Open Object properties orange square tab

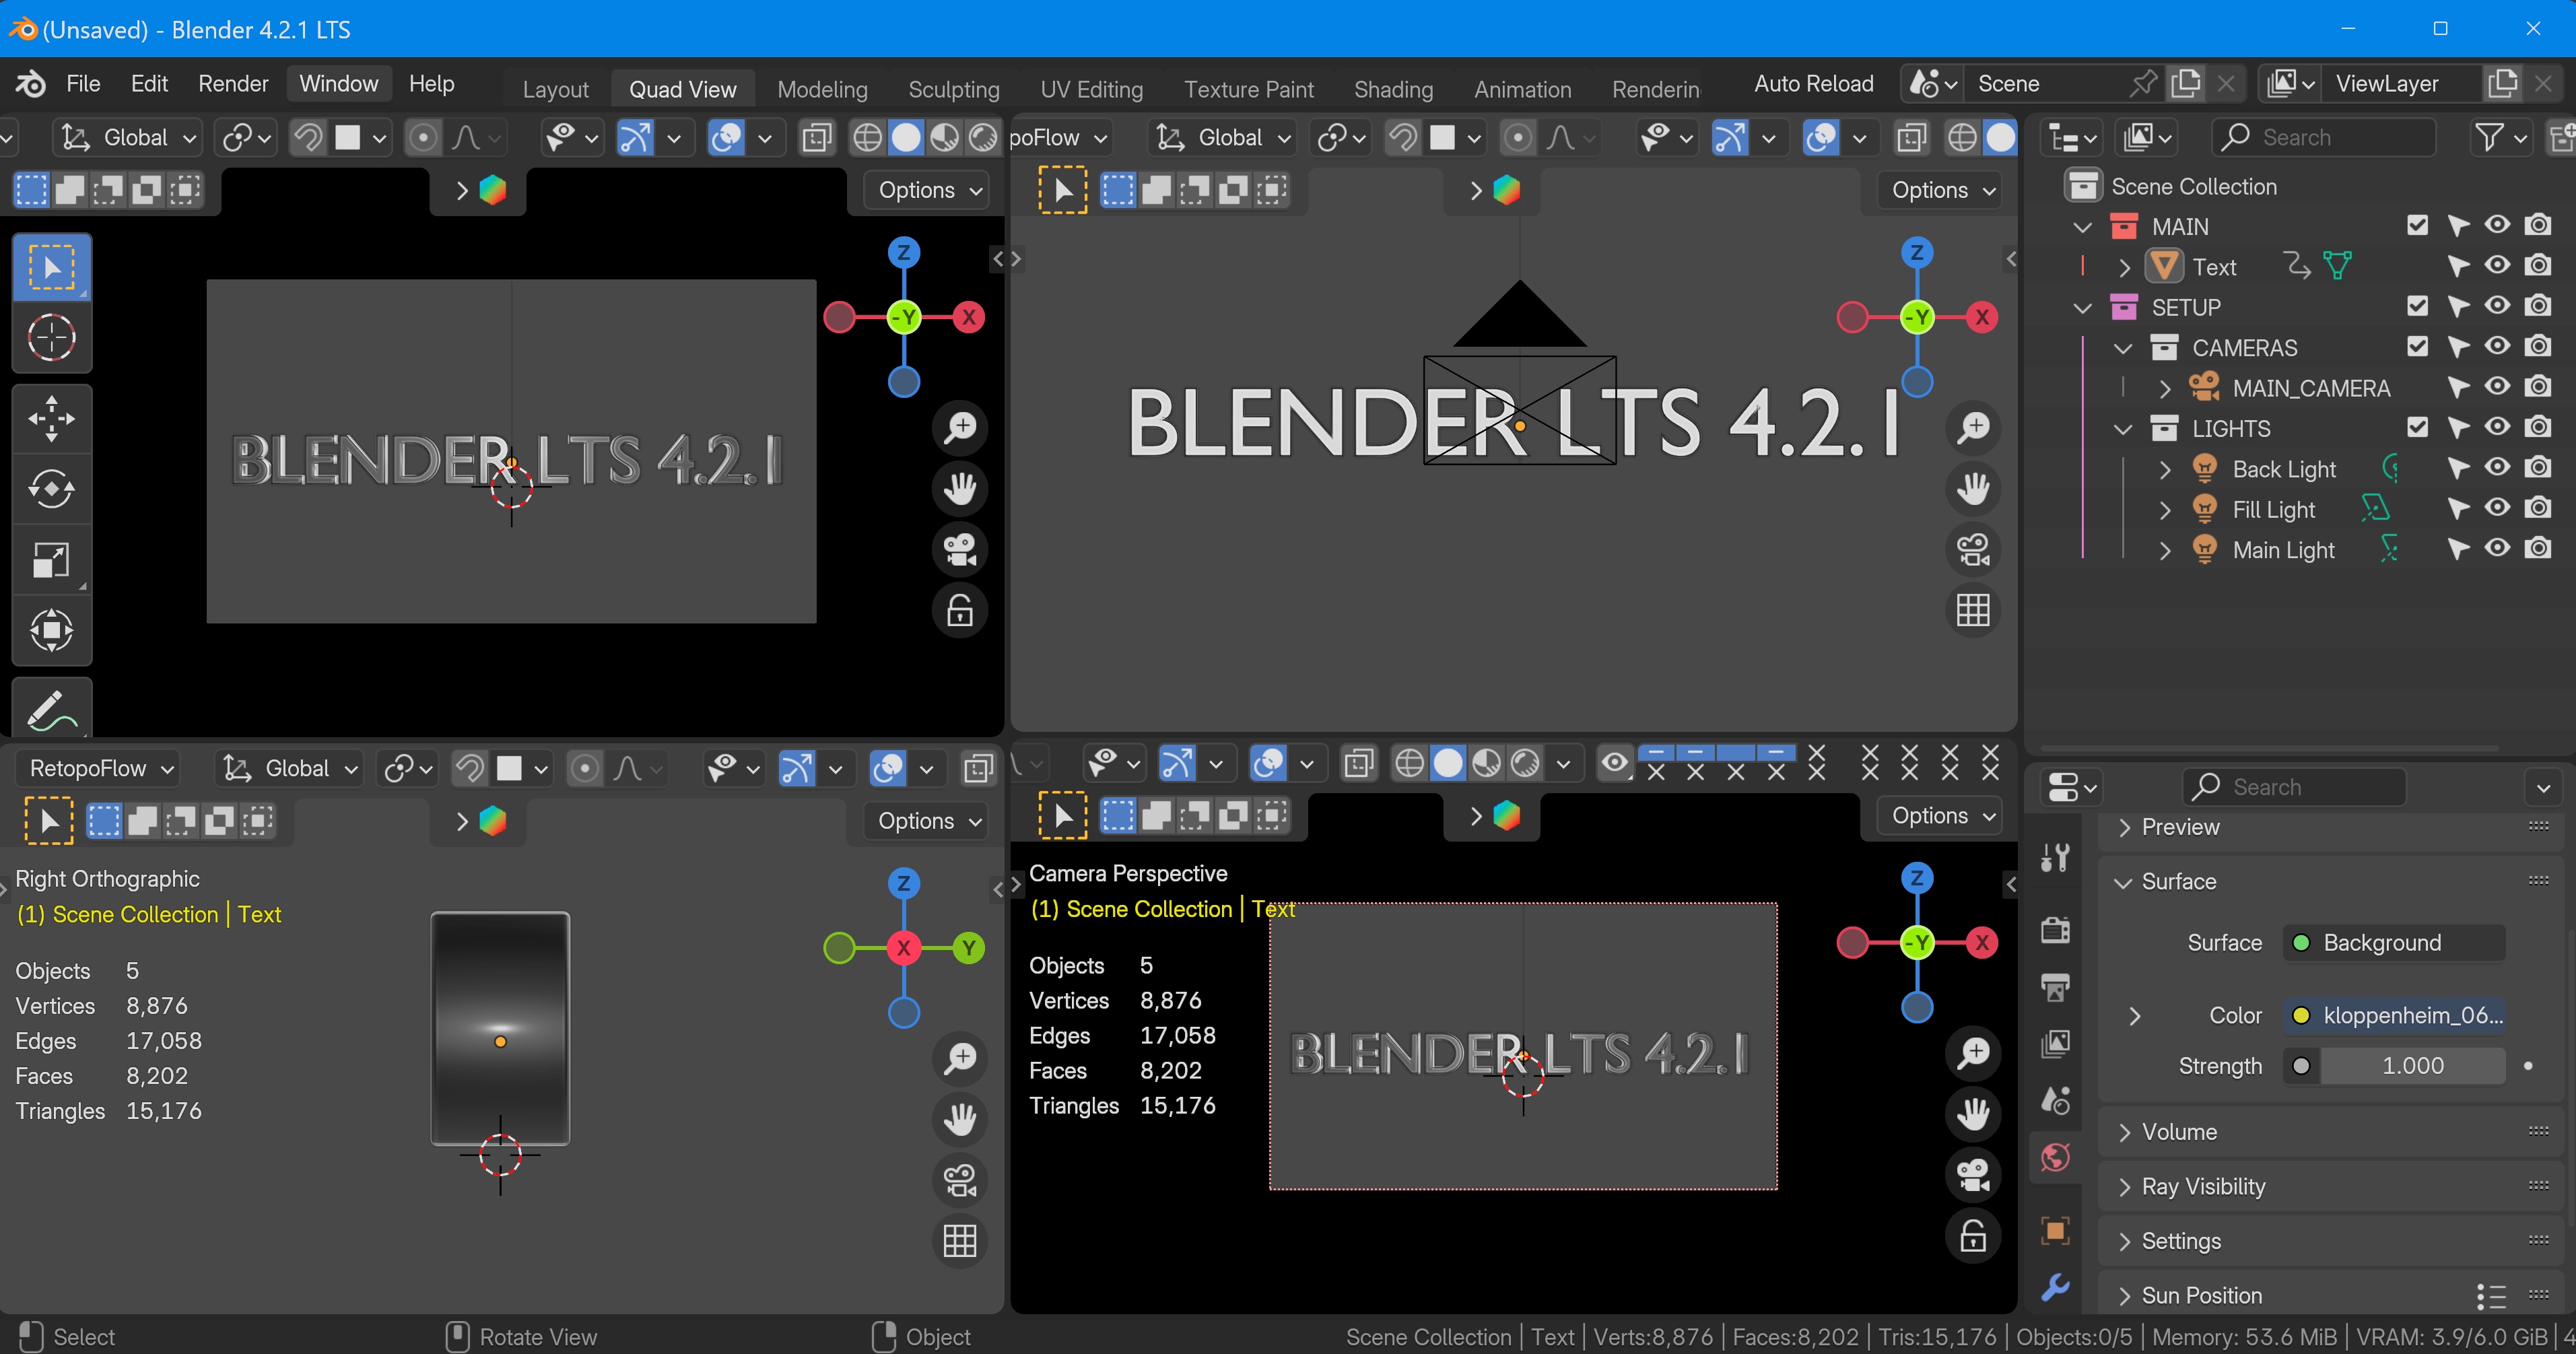click(x=2056, y=1230)
